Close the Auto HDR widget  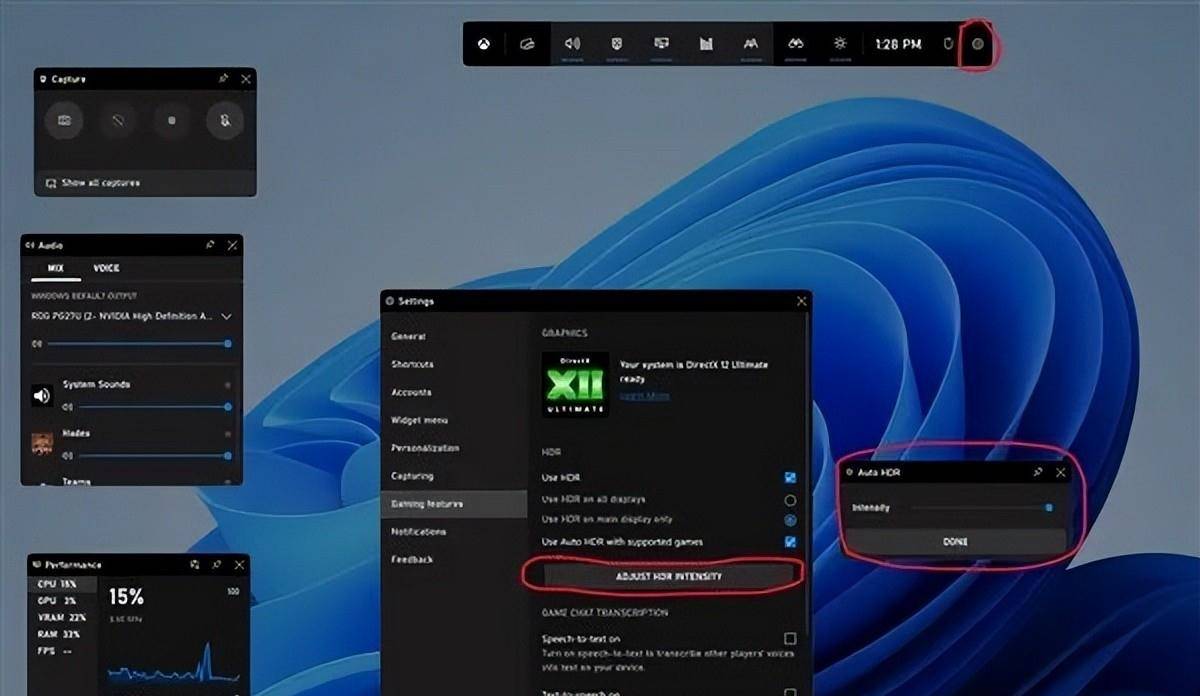[1061, 472]
